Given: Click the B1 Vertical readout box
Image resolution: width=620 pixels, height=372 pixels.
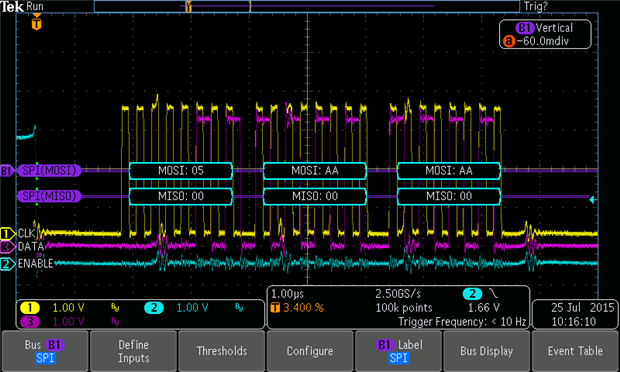Looking at the screenshot, I should pos(545,34).
